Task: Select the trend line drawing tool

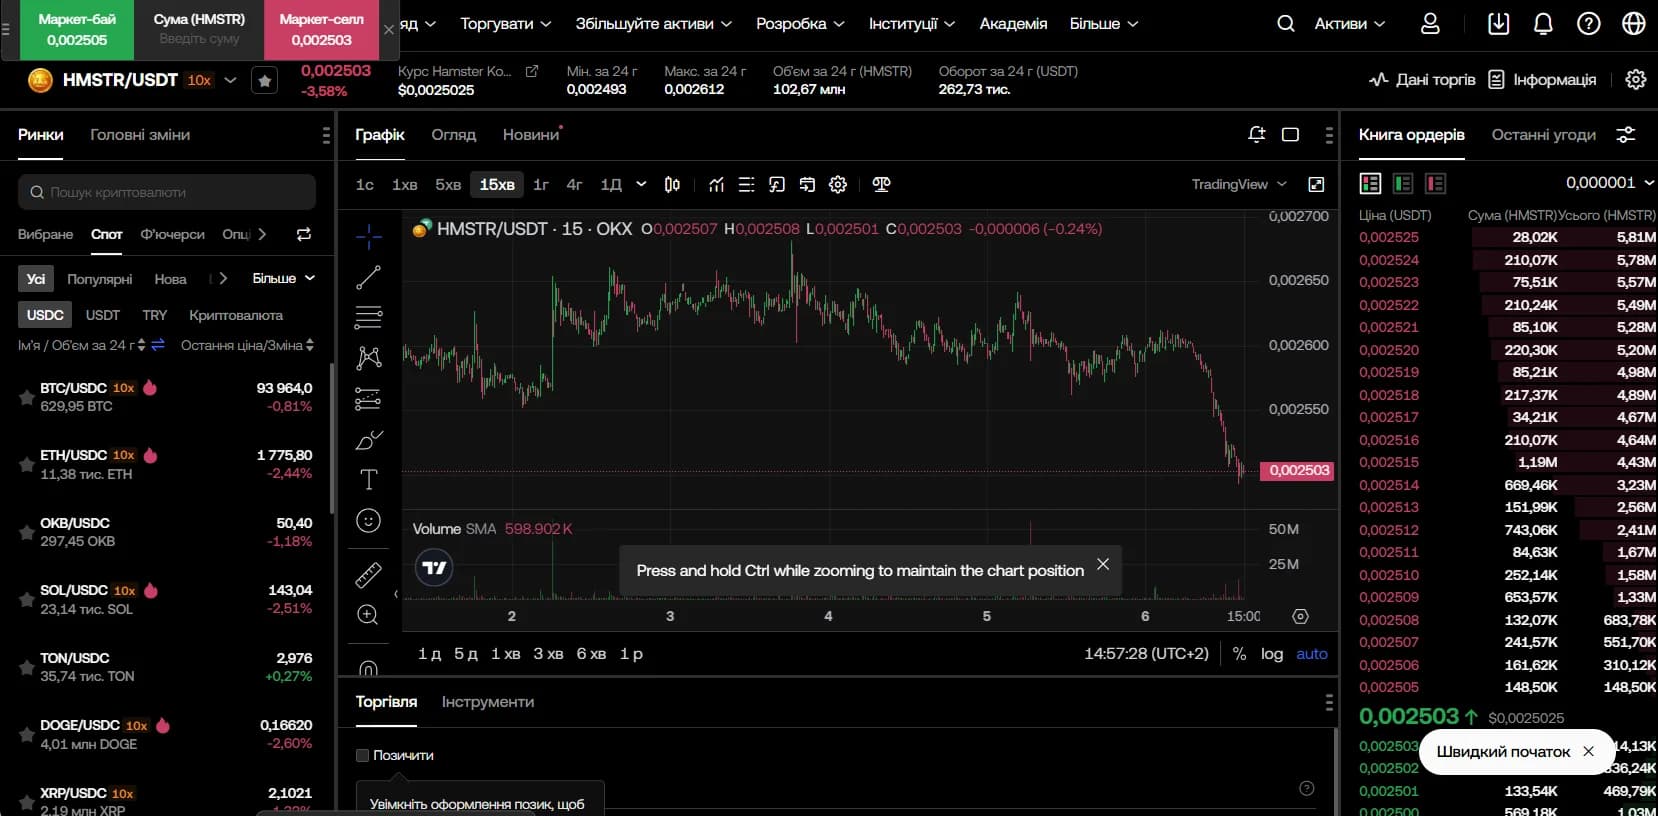Action: coord(368,277)
